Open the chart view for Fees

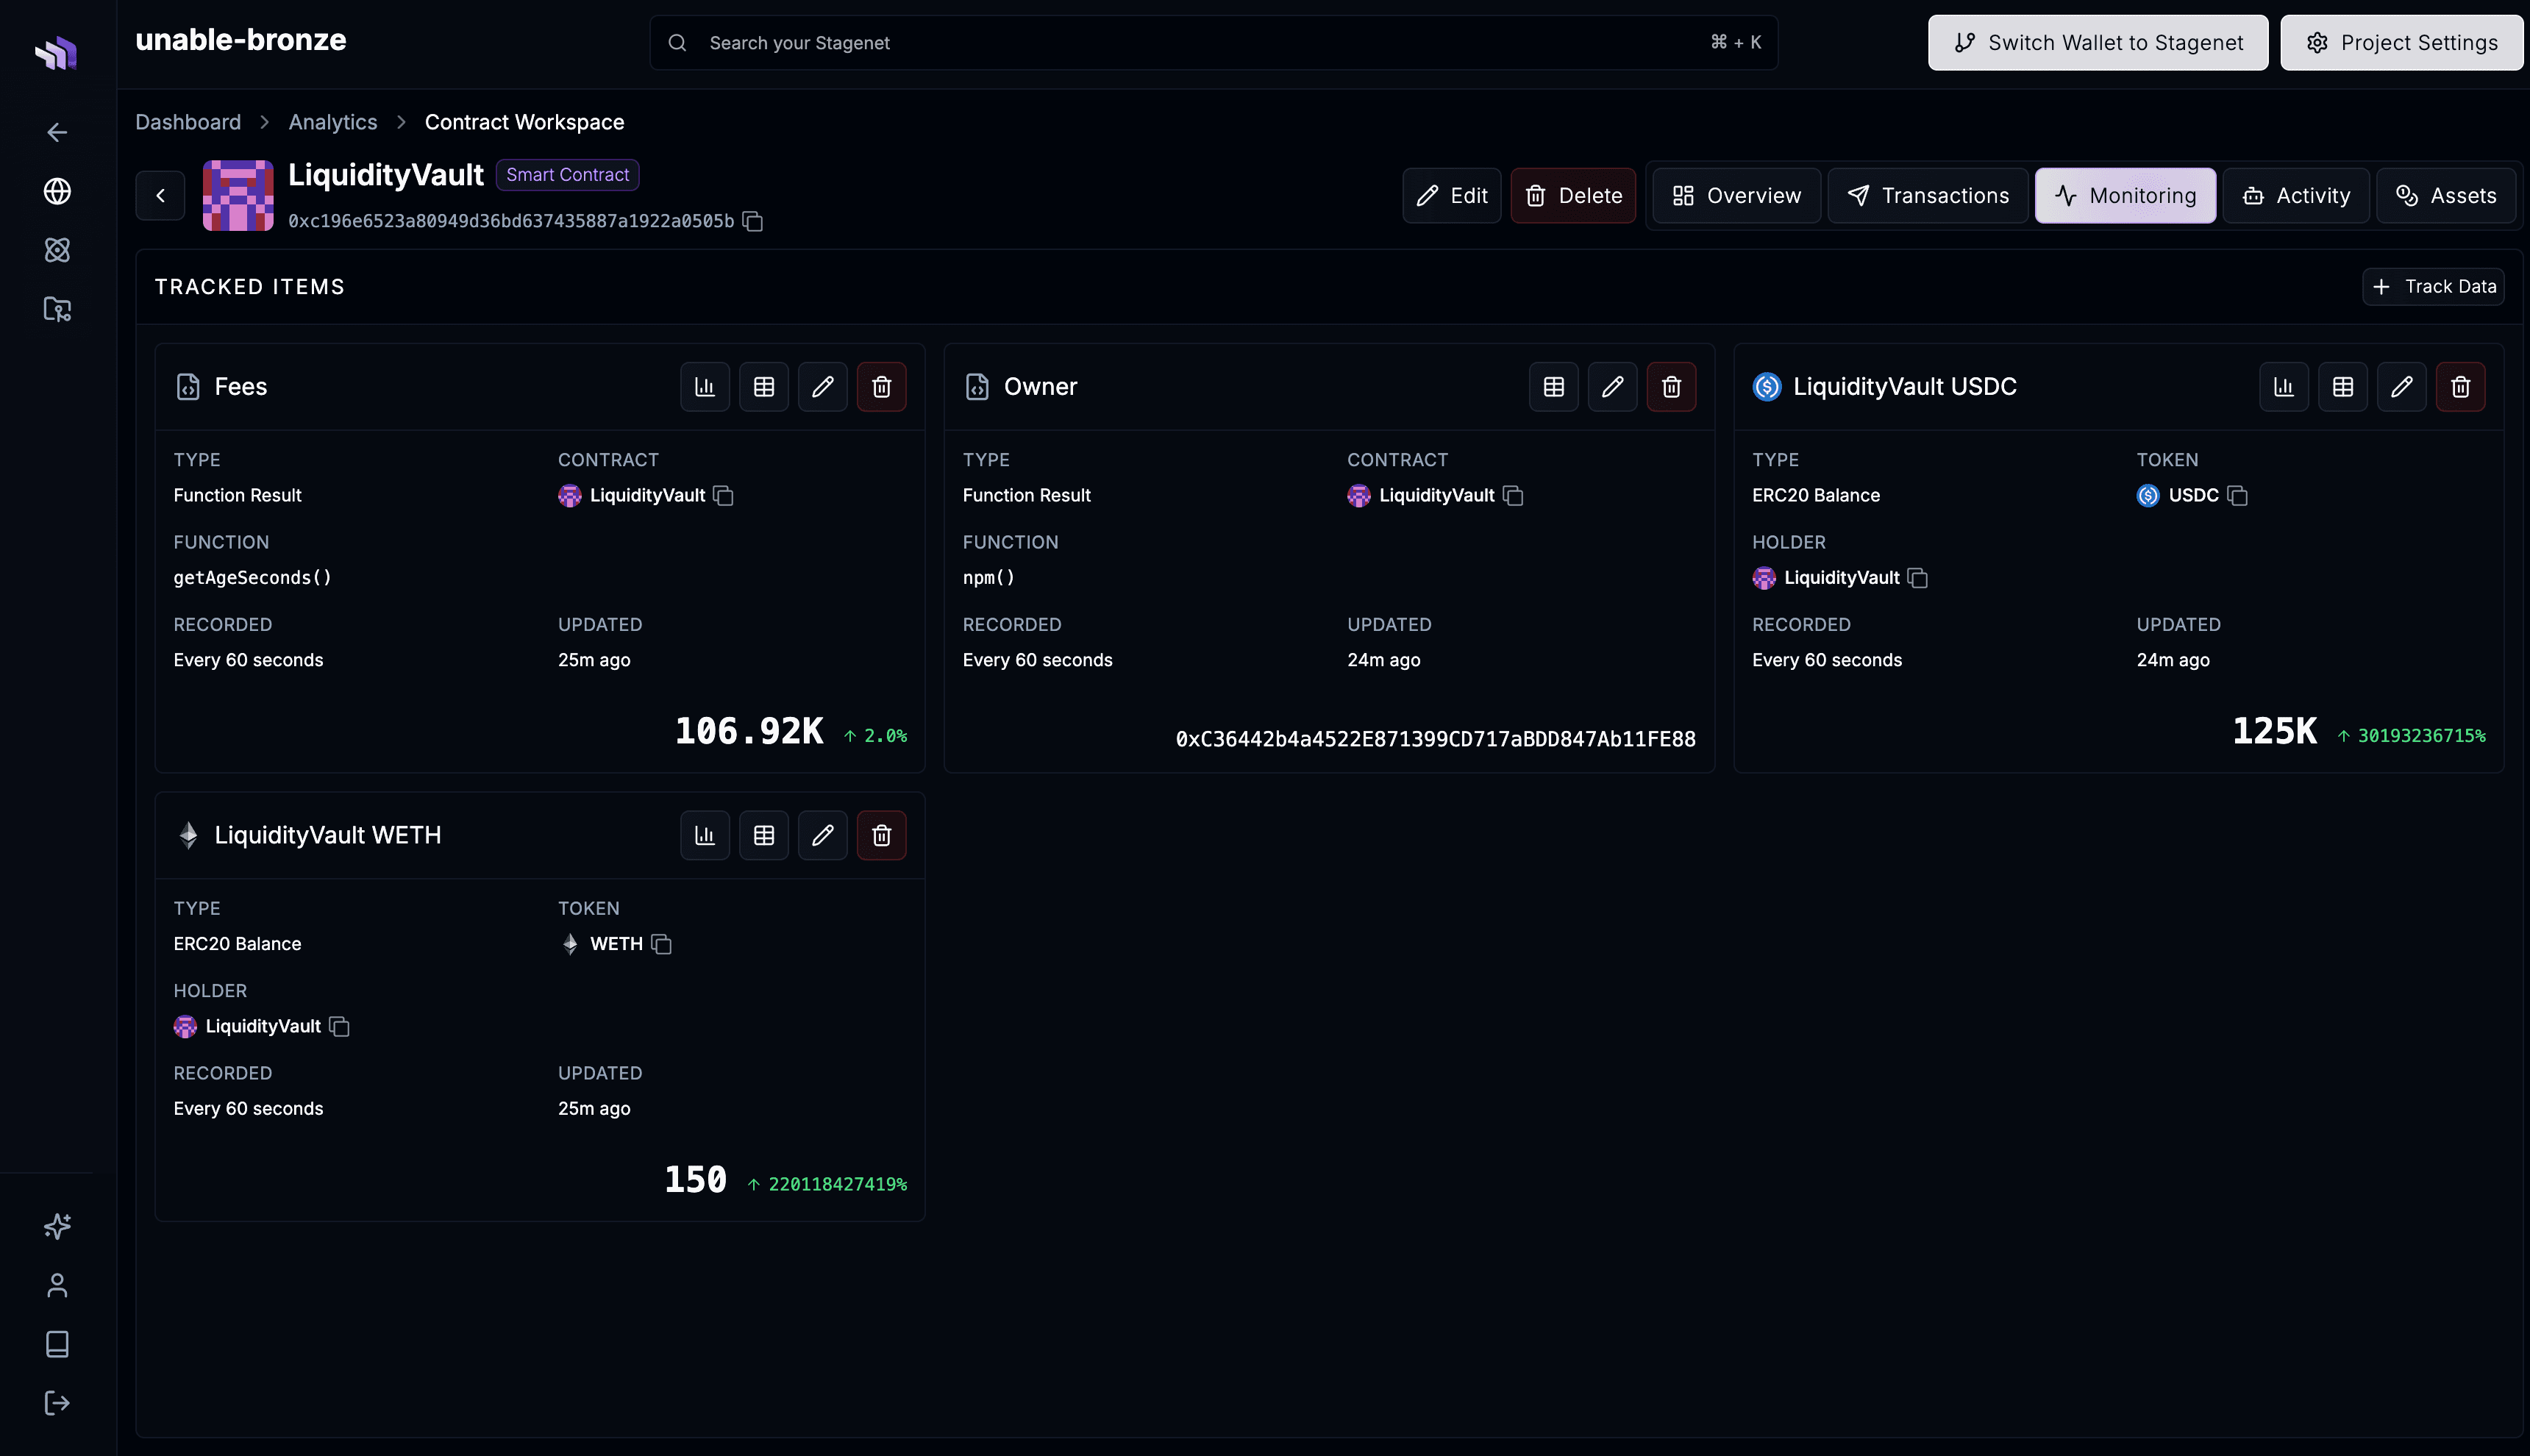pos(705,387)
